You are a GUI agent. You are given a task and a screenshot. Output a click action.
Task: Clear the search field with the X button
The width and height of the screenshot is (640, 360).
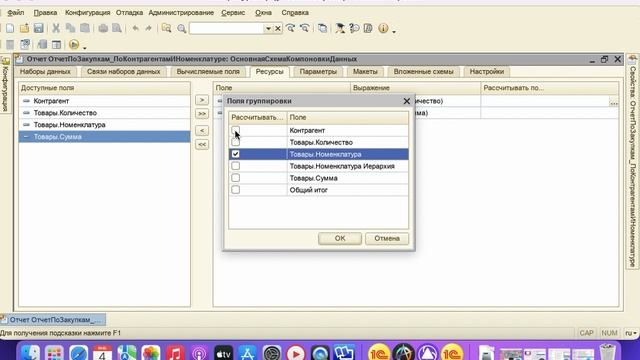click(x=278, y=29)
